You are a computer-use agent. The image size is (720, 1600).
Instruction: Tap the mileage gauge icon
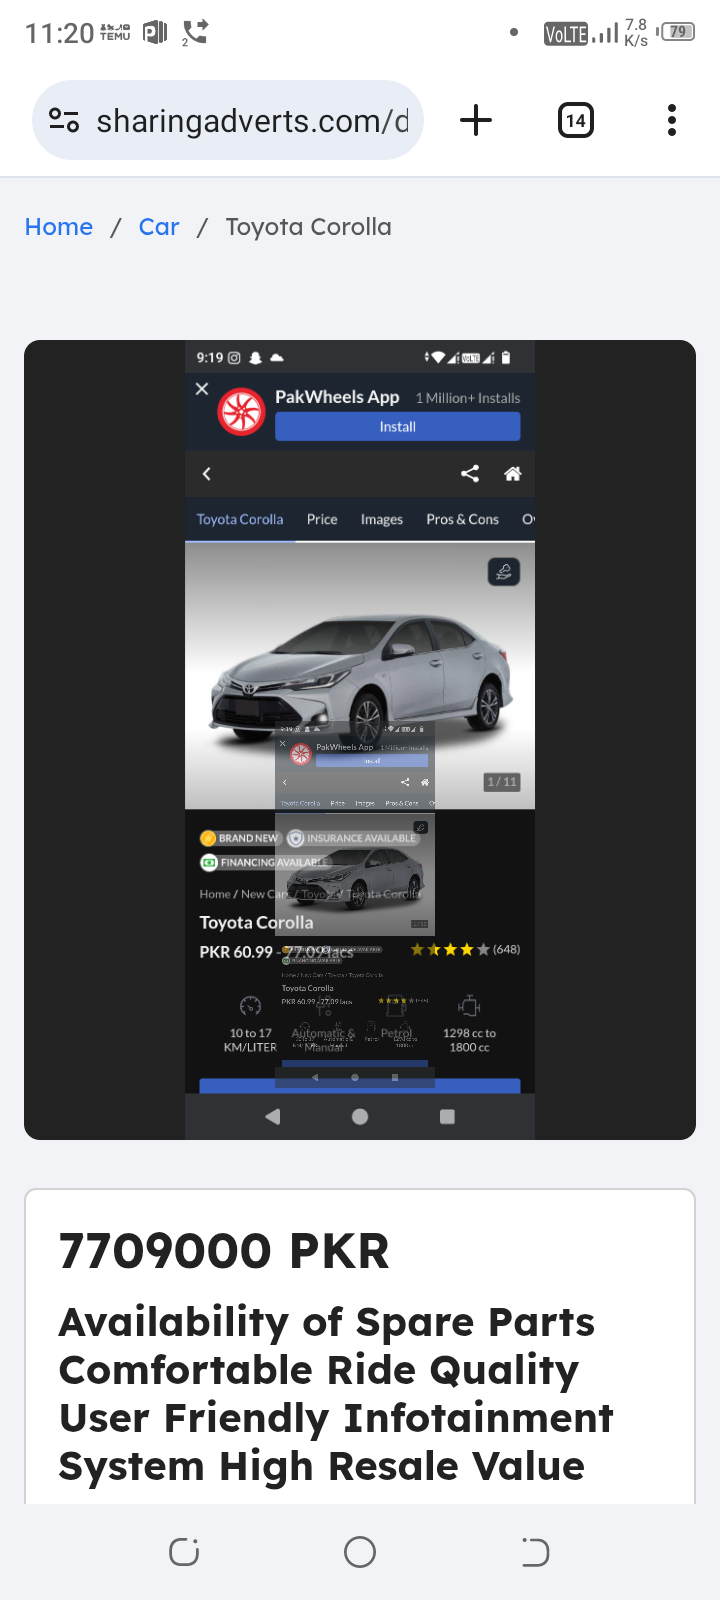coord(250,1006)
